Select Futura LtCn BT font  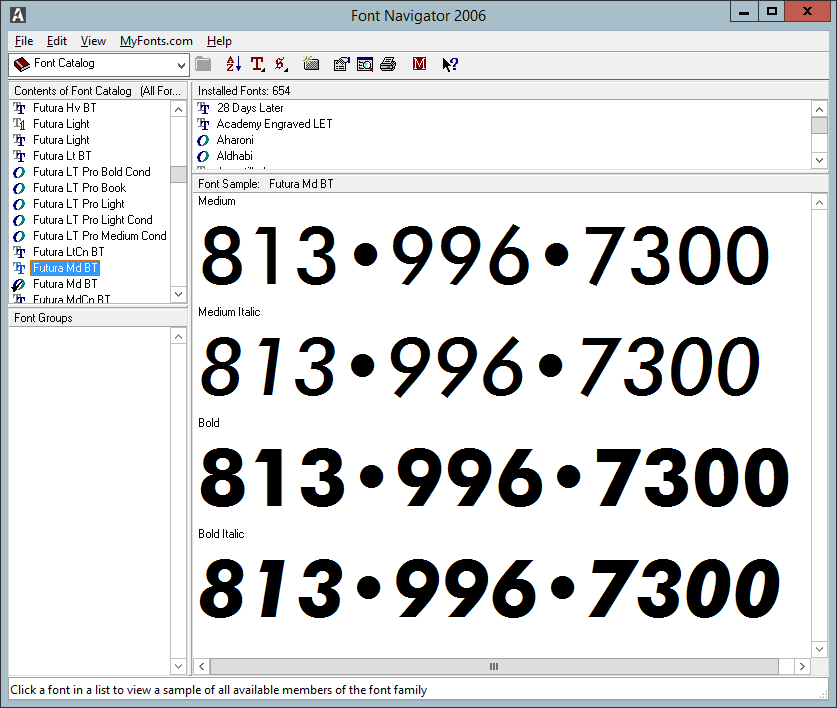pyautogui.click(x=68, y=252)
